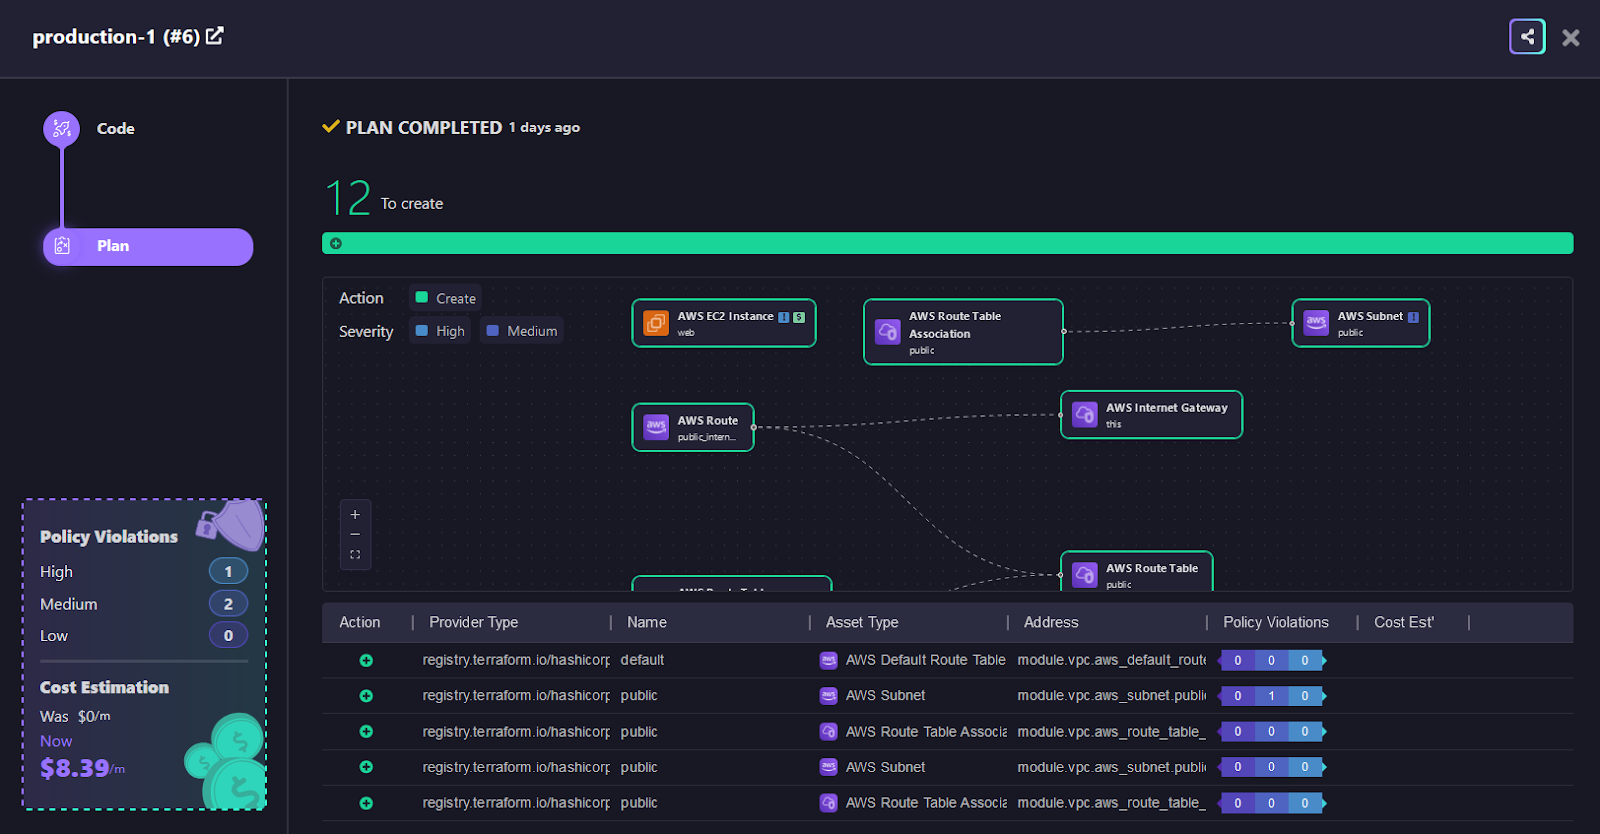Open violations badge showing 0 1 0
The image size is (1600, 834).
[x=1272, y=696]
